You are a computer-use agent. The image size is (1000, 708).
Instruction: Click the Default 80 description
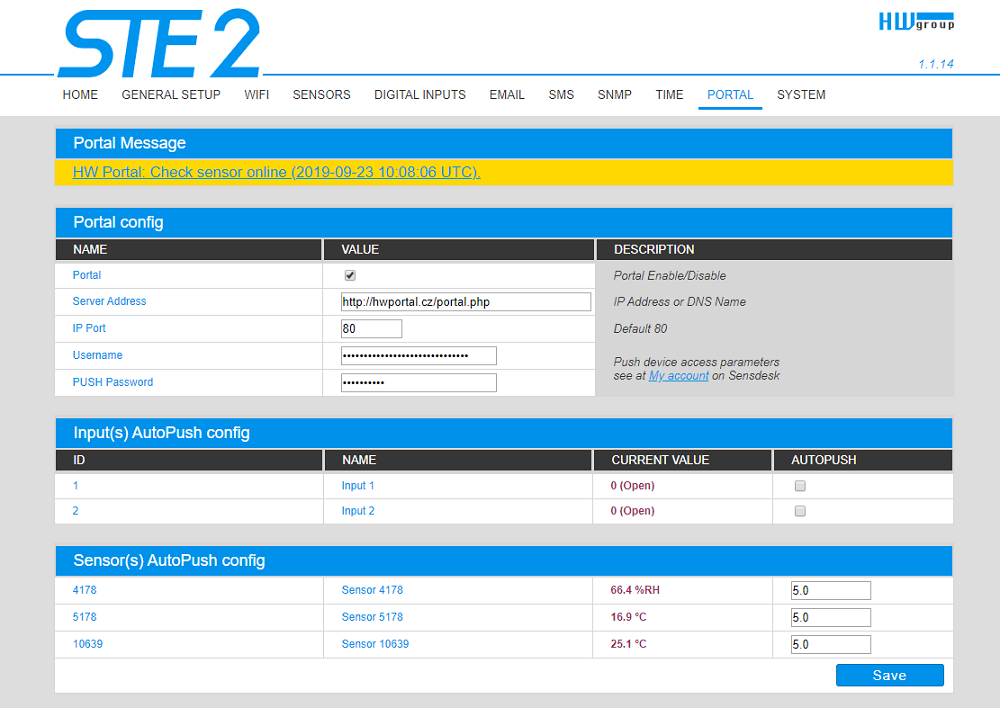[640, 328]
